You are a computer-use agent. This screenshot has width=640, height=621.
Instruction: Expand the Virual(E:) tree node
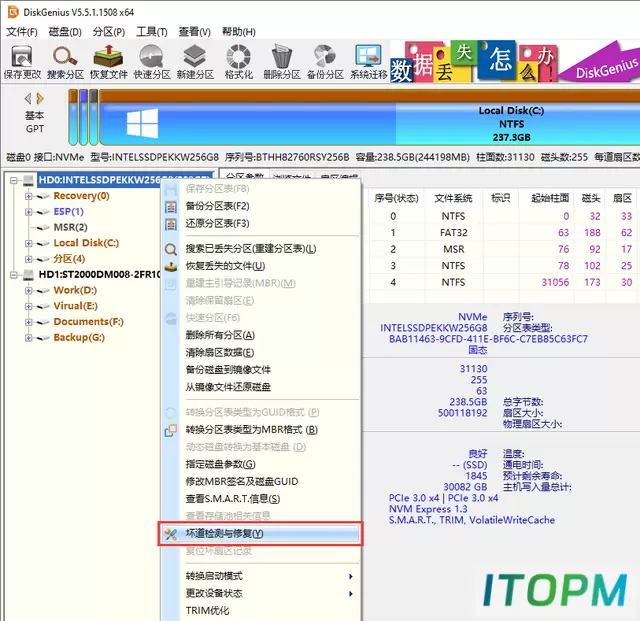(x=28, y=306)
